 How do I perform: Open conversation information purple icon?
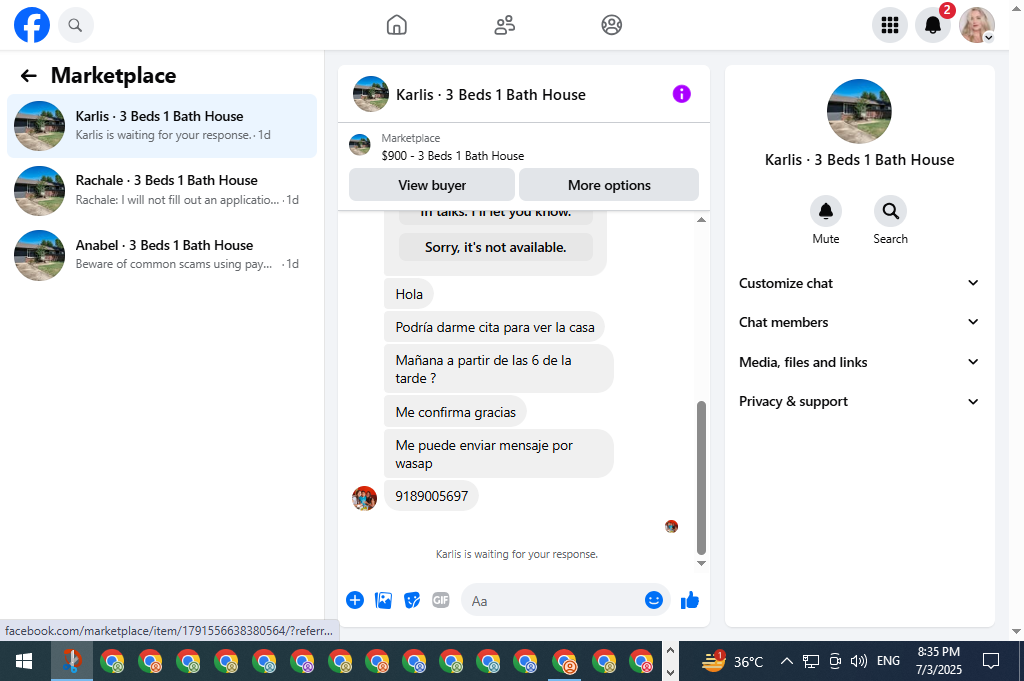pyautogui.click(x=681, y=94)
